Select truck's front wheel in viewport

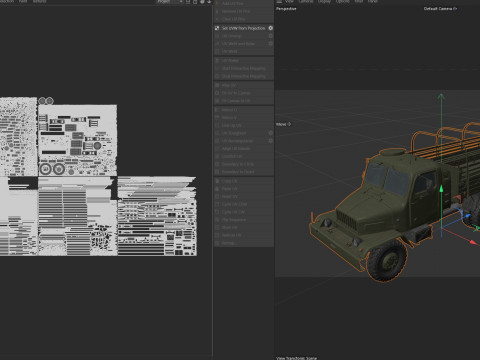click(x=387, y=261)
